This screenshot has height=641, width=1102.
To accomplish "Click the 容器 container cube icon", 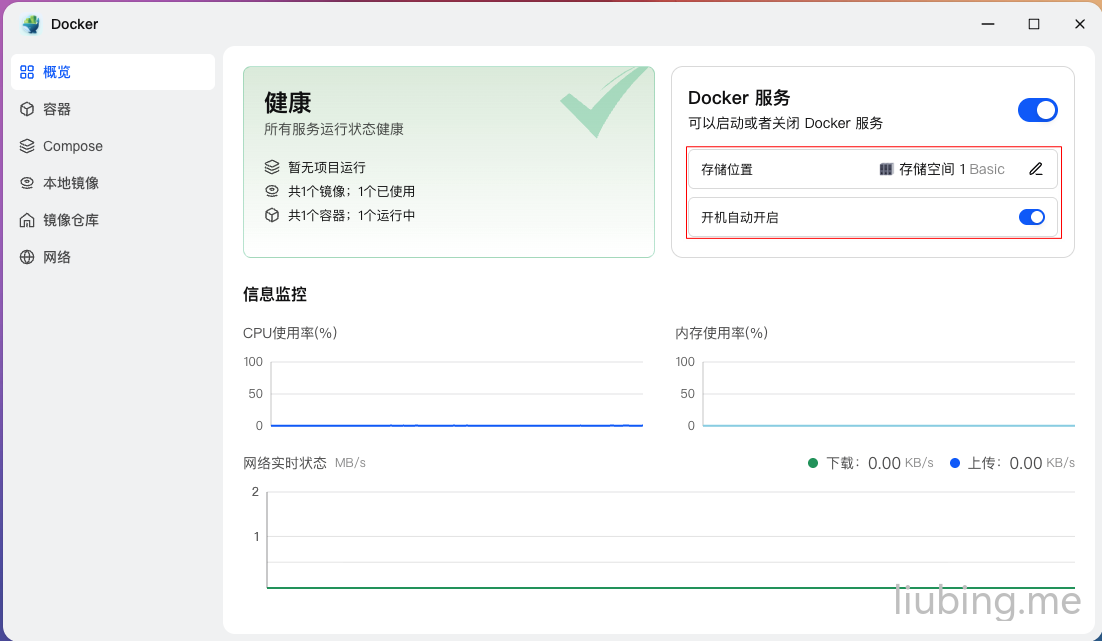I will [27, 109].
